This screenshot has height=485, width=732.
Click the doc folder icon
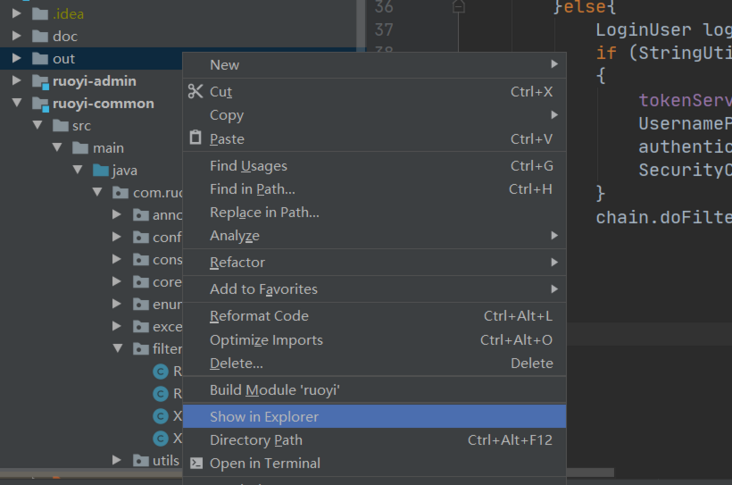tap(40, 37)
